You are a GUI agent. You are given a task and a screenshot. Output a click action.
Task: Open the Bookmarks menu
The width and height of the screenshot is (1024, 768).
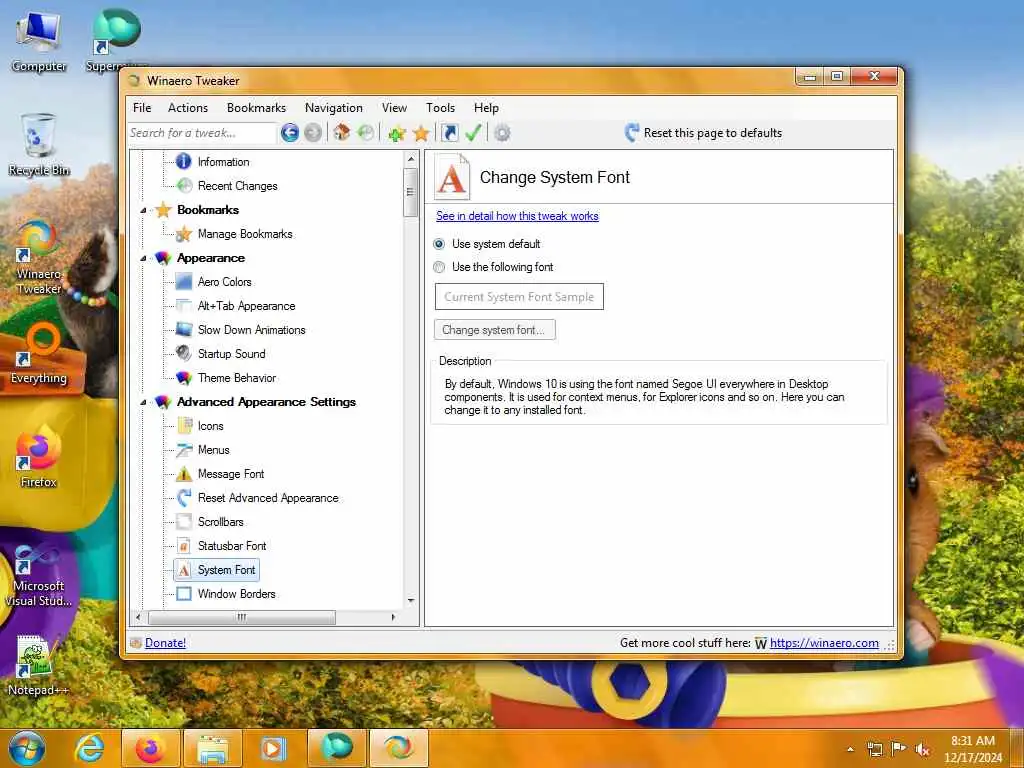pos(257,108)
